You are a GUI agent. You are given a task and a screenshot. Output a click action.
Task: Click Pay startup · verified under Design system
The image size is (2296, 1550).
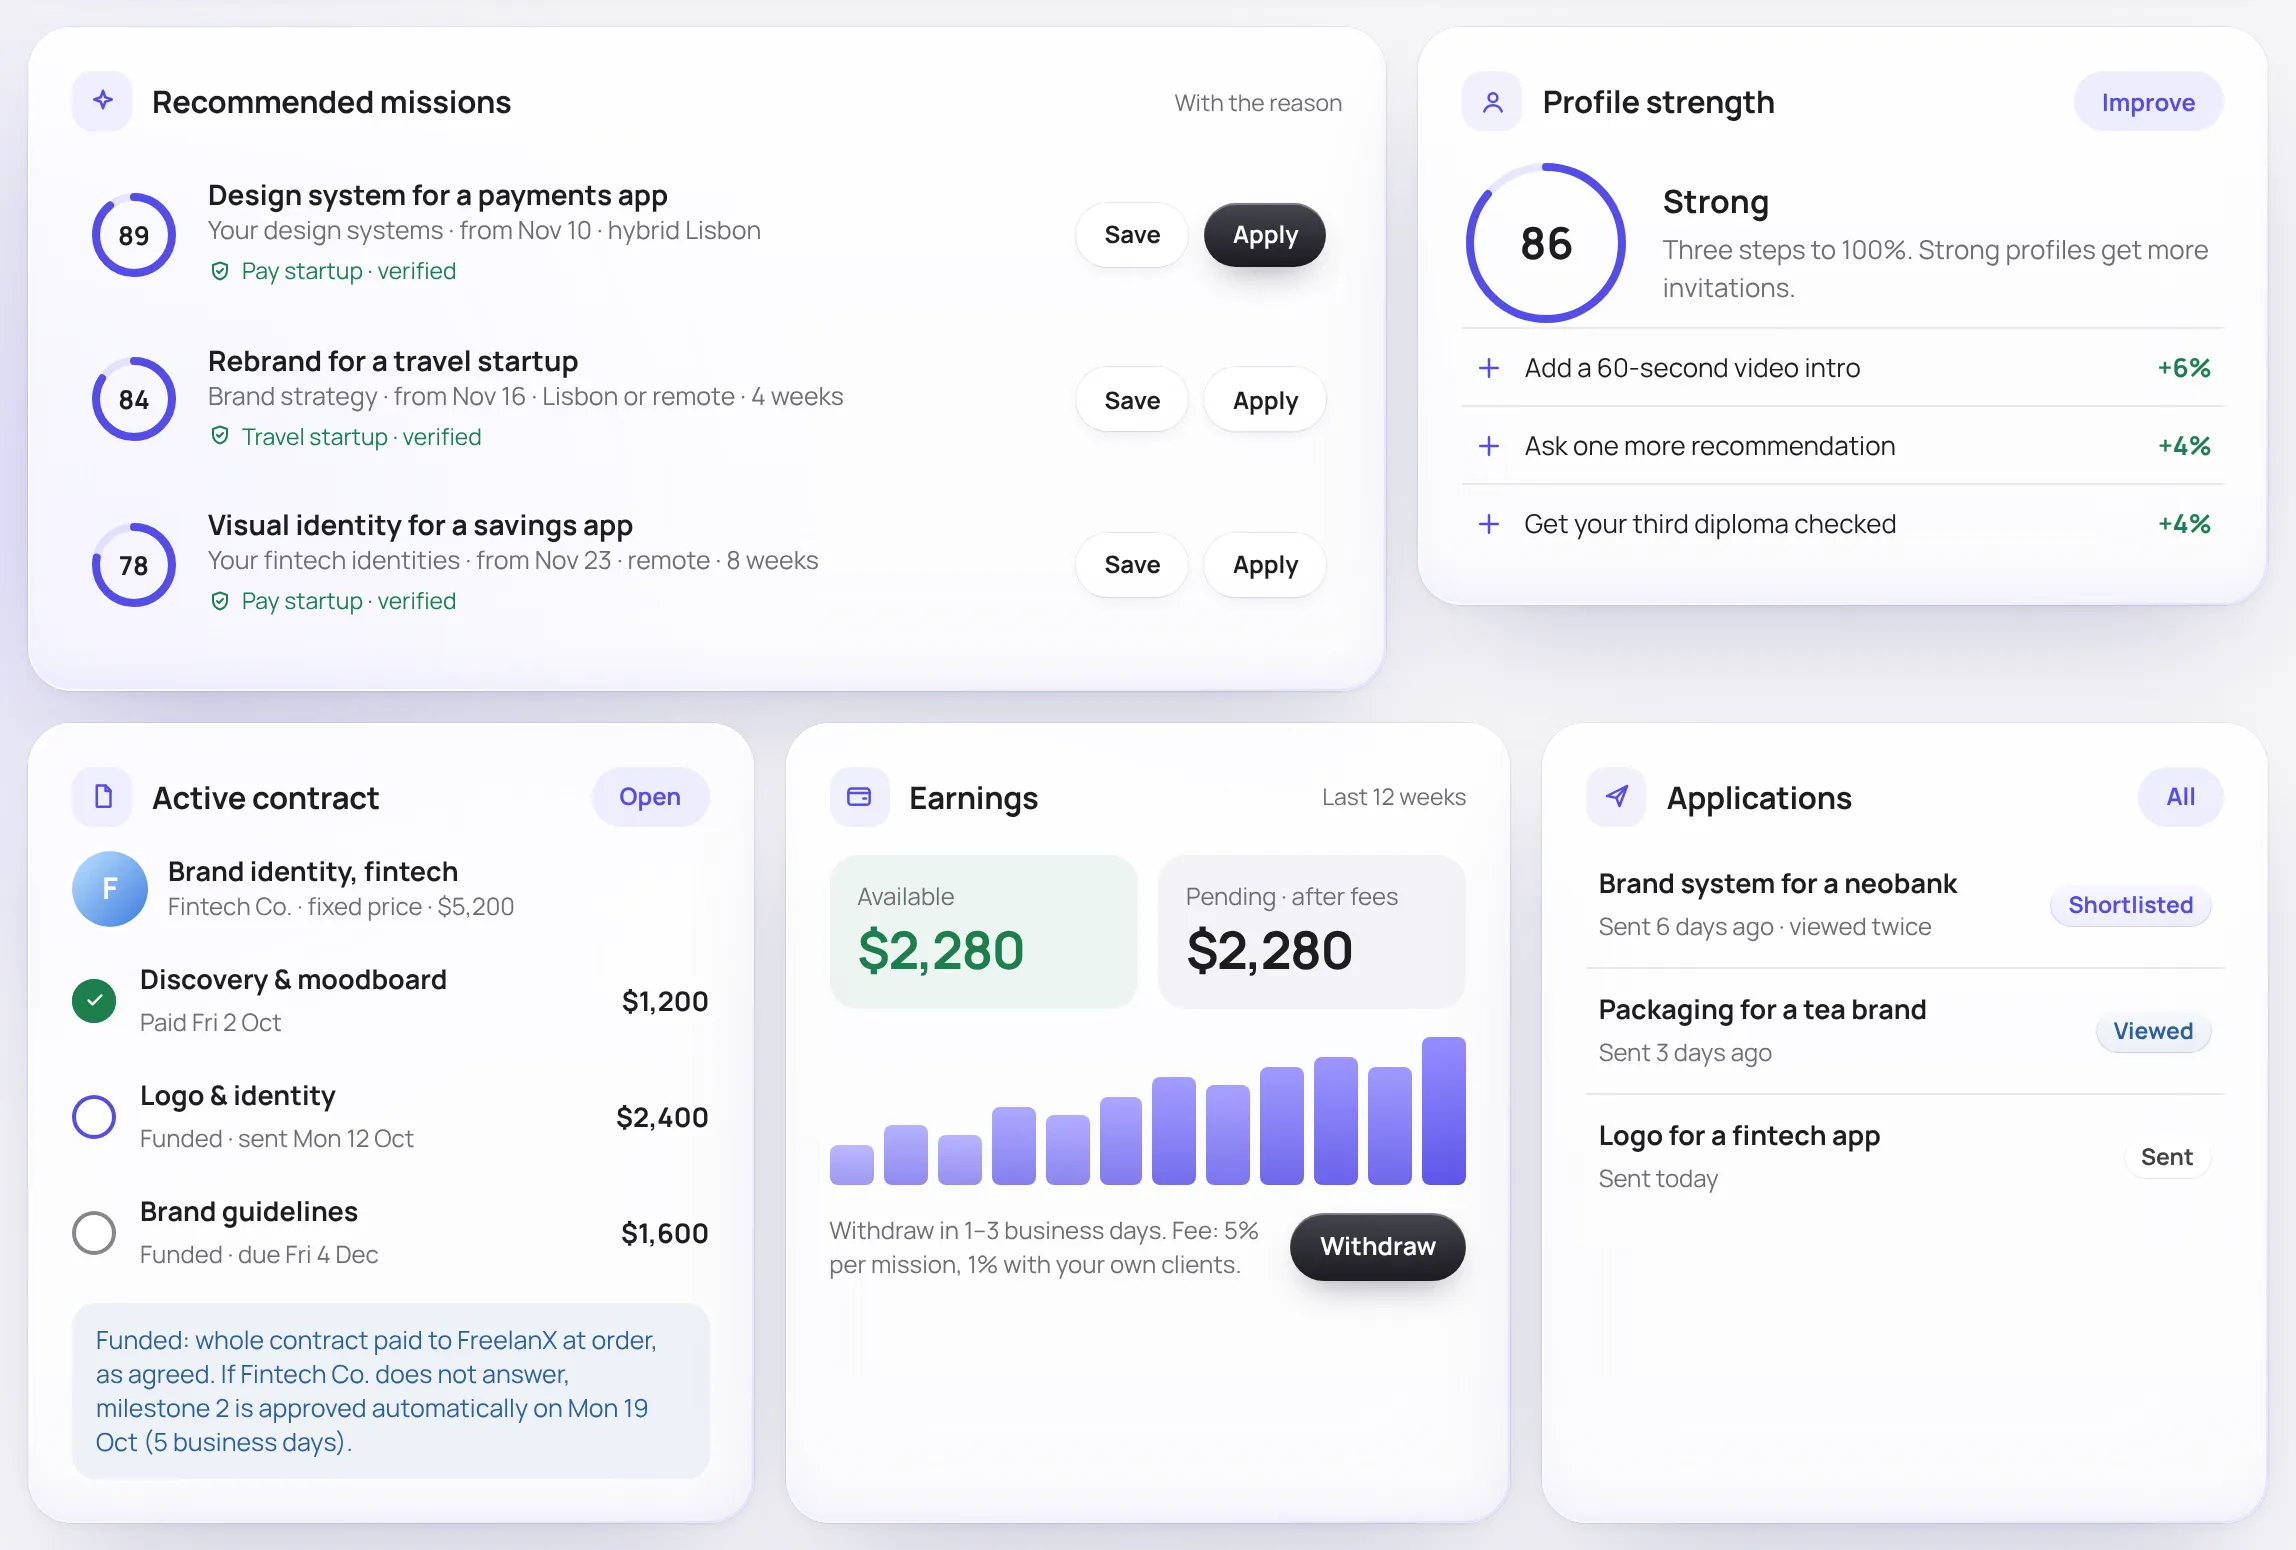click(x=348, y=271)
